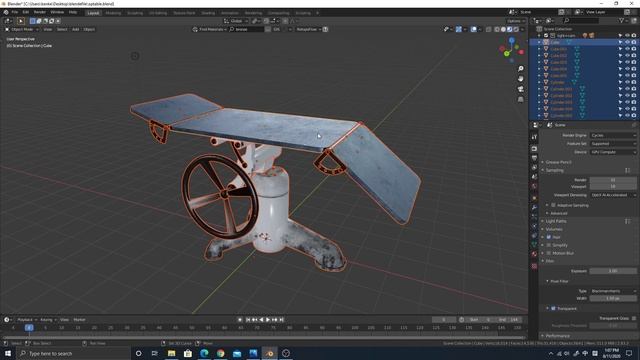This screenshot has width=640, height=360.
Task: Enable the Simplify checkbox
Action: point(549,245)
